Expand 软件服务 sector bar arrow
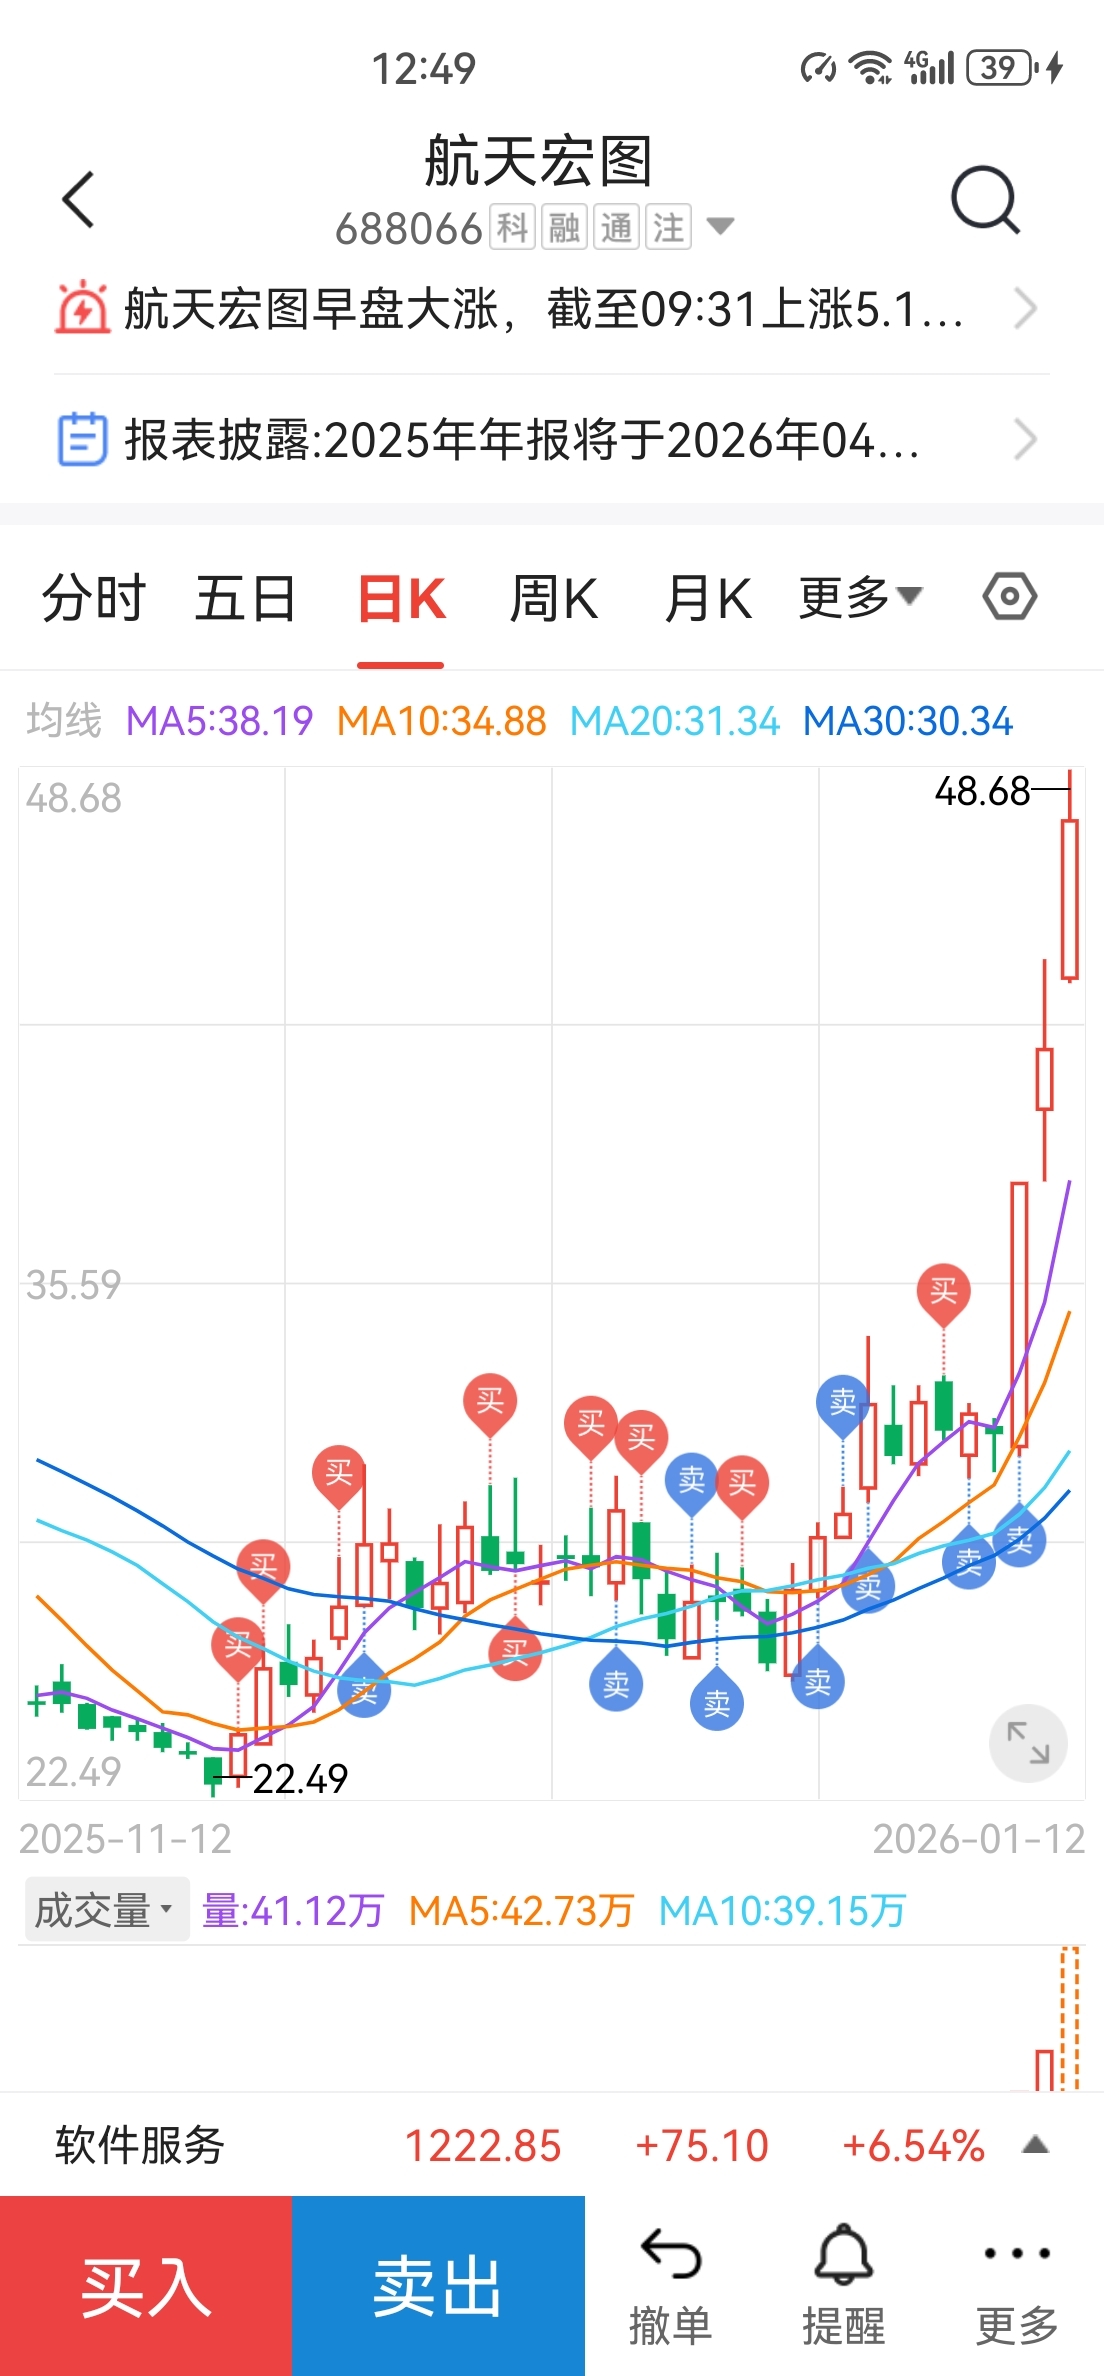Viewport: 1104px width, 2376px height. (x=1036, y=2145)
